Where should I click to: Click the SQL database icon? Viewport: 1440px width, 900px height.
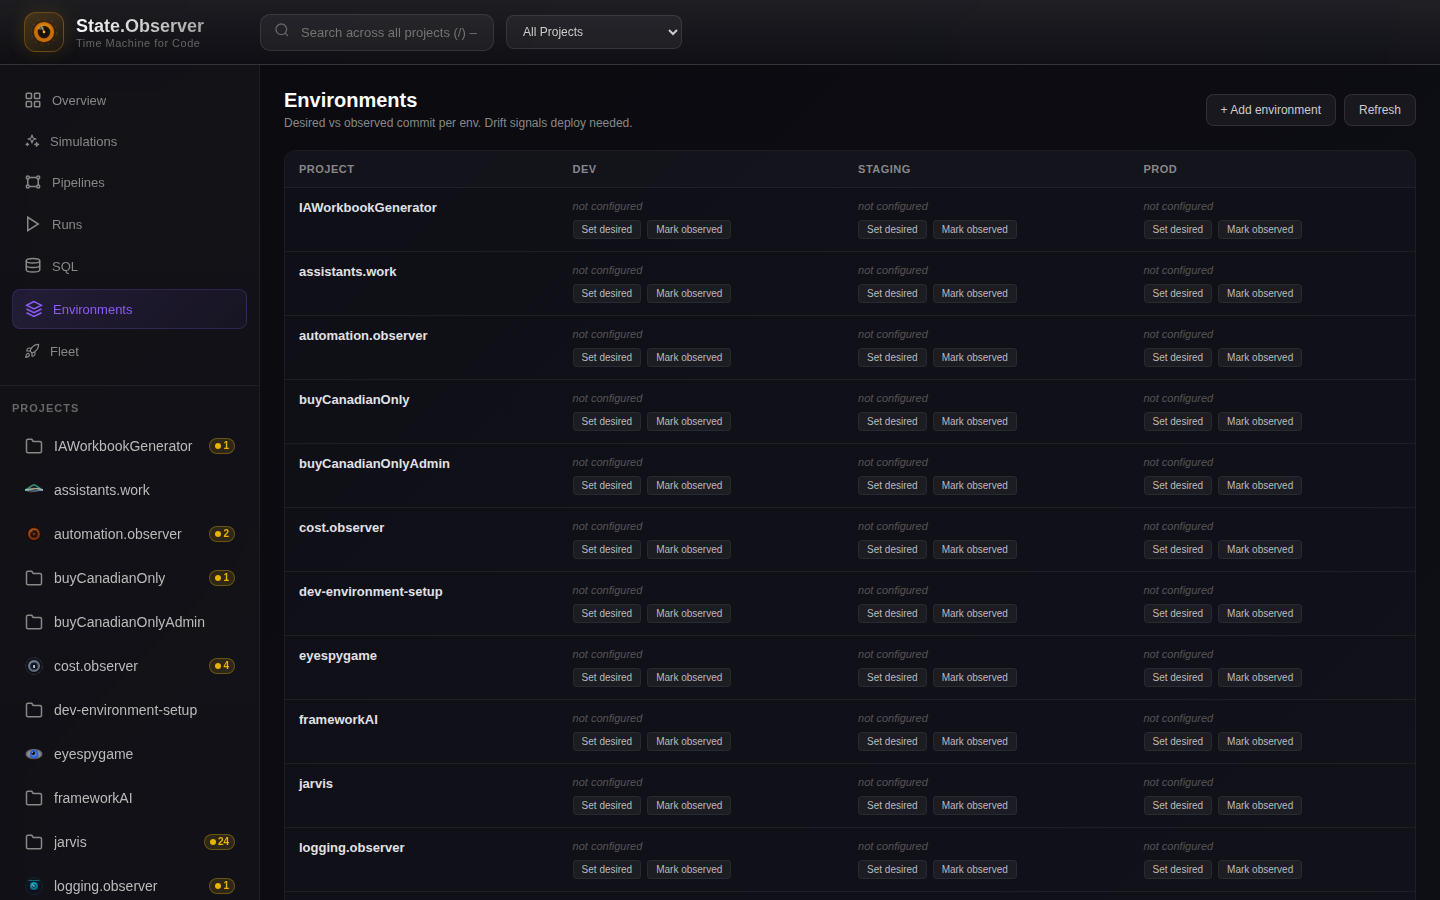click(33, 266)
